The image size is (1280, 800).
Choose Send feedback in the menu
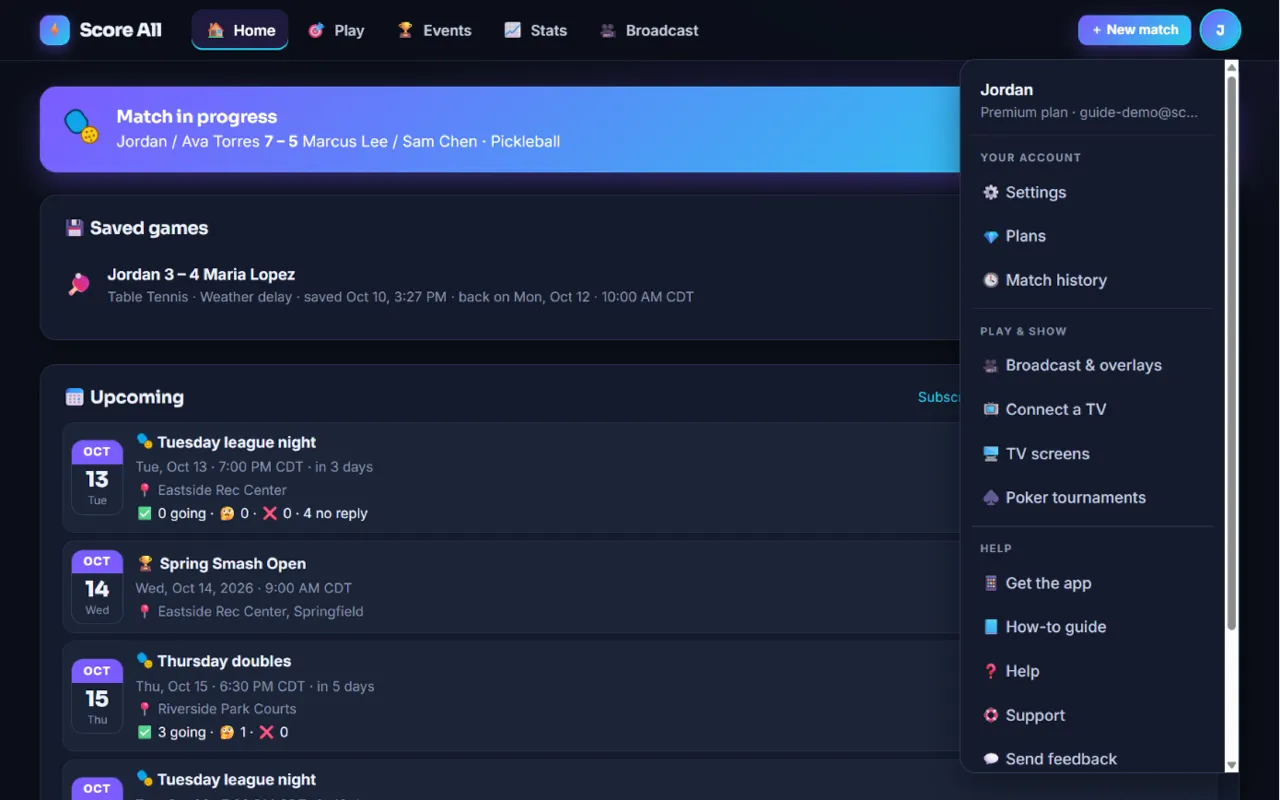pyautogui.click(x=1093, y=759)
